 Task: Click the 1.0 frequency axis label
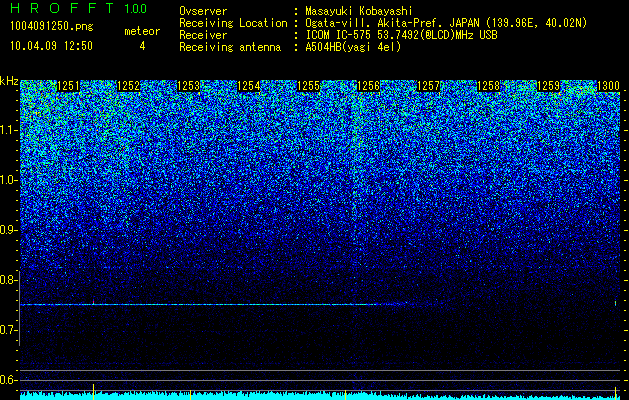tap(8, 180)
